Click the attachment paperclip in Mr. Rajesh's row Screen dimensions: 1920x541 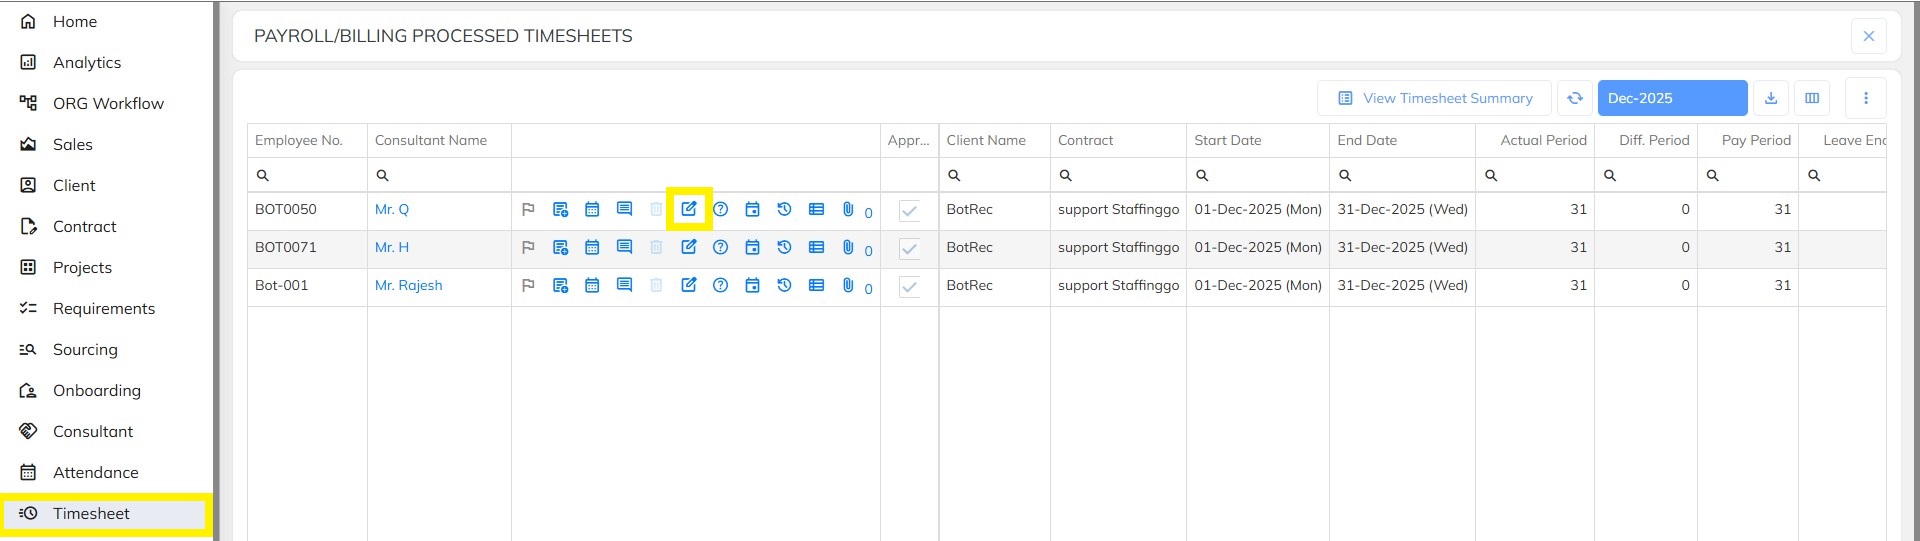click(848, 285)
